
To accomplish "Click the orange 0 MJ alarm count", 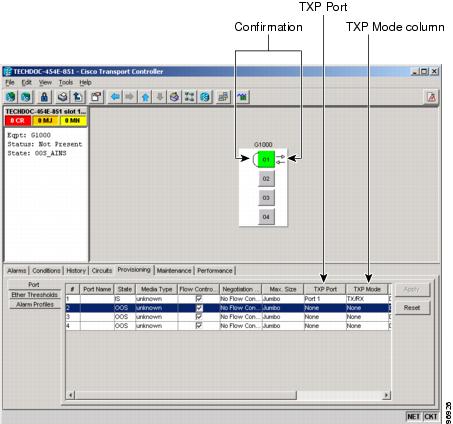I will [x=45, y=121].
